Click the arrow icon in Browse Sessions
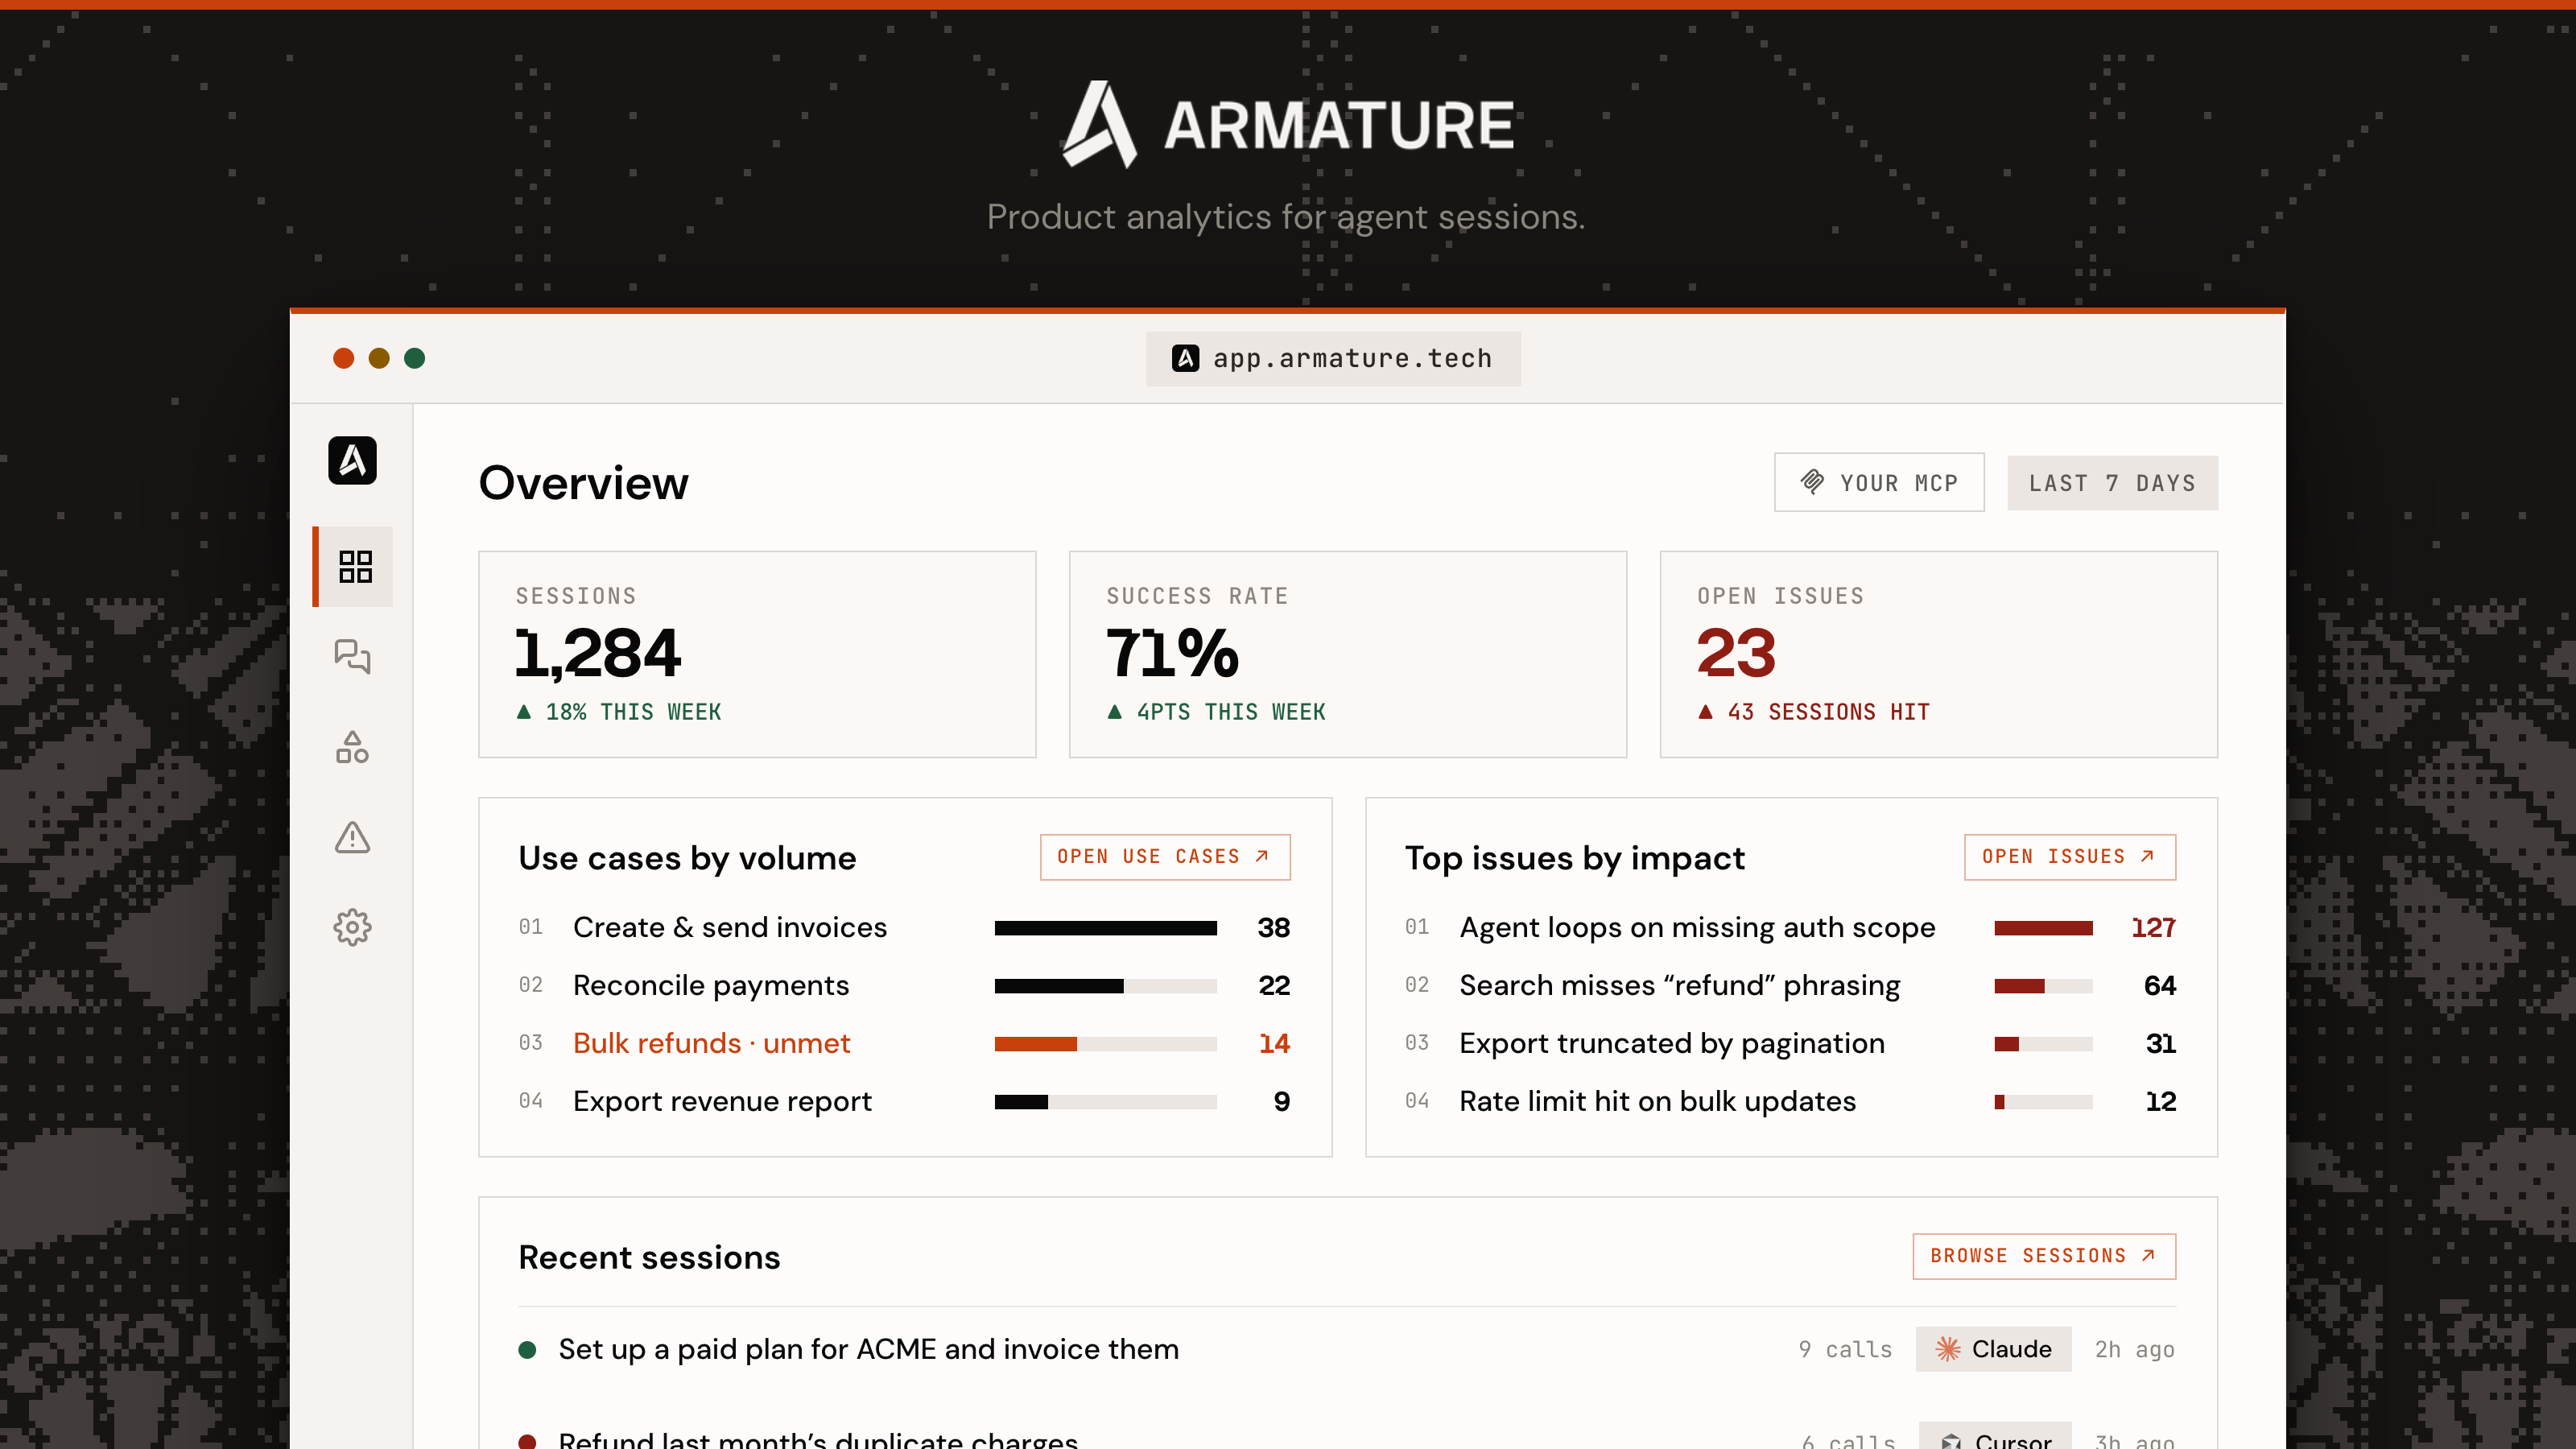Screen dimensions: 2576x1449 [2148, 1255]
